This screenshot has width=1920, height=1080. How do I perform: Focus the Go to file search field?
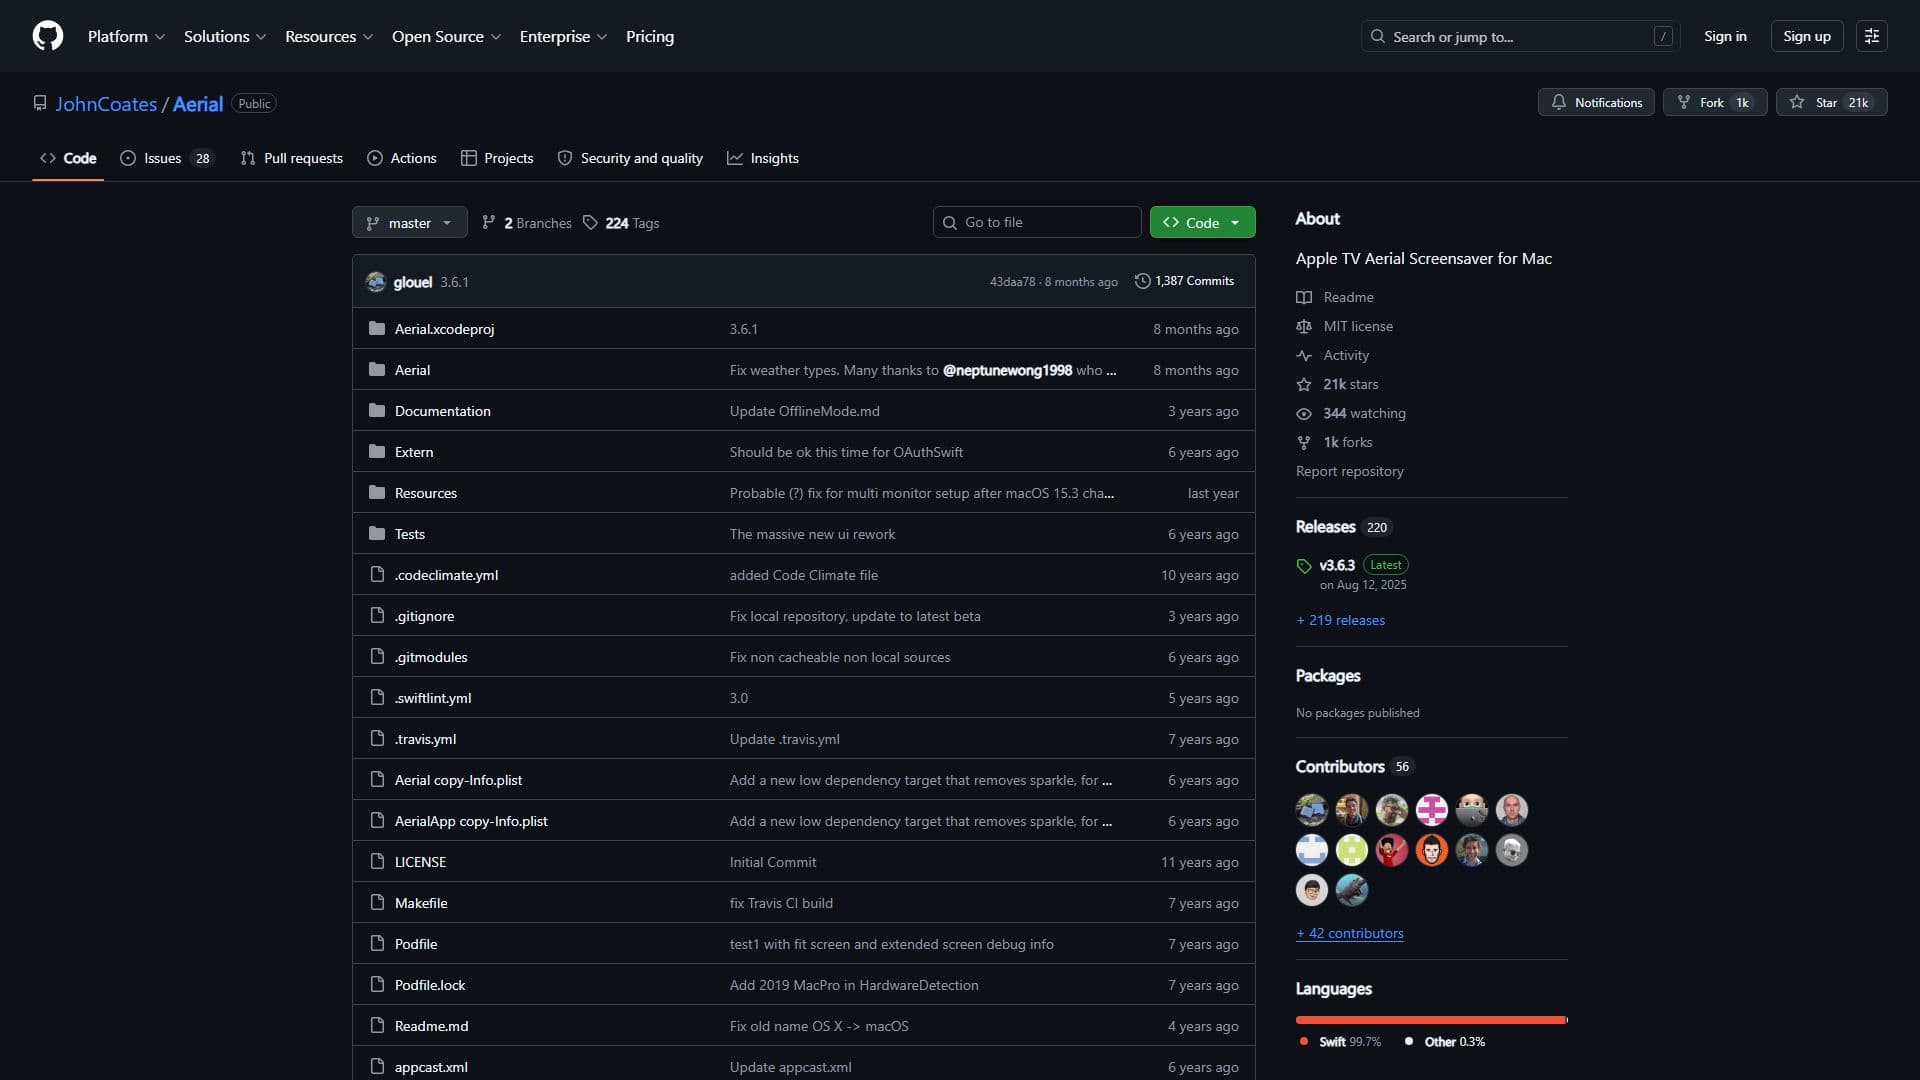1037,222
